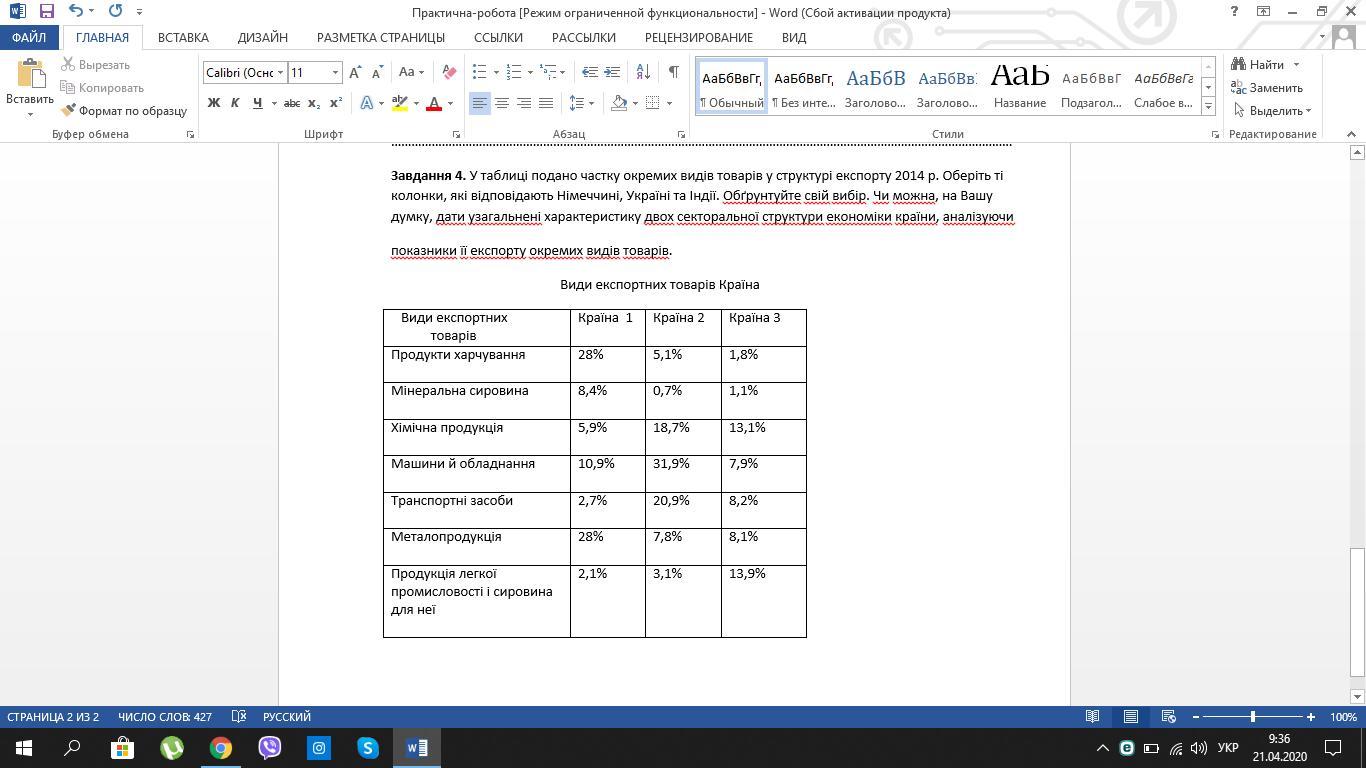The image size is (1366, 768).
Task: Open the font size dropdown
Action: click(x=335, y=72)
